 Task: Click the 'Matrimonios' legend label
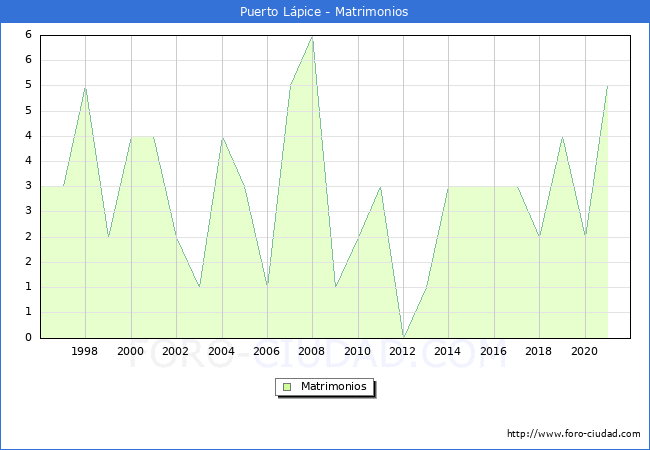point(334,386)
